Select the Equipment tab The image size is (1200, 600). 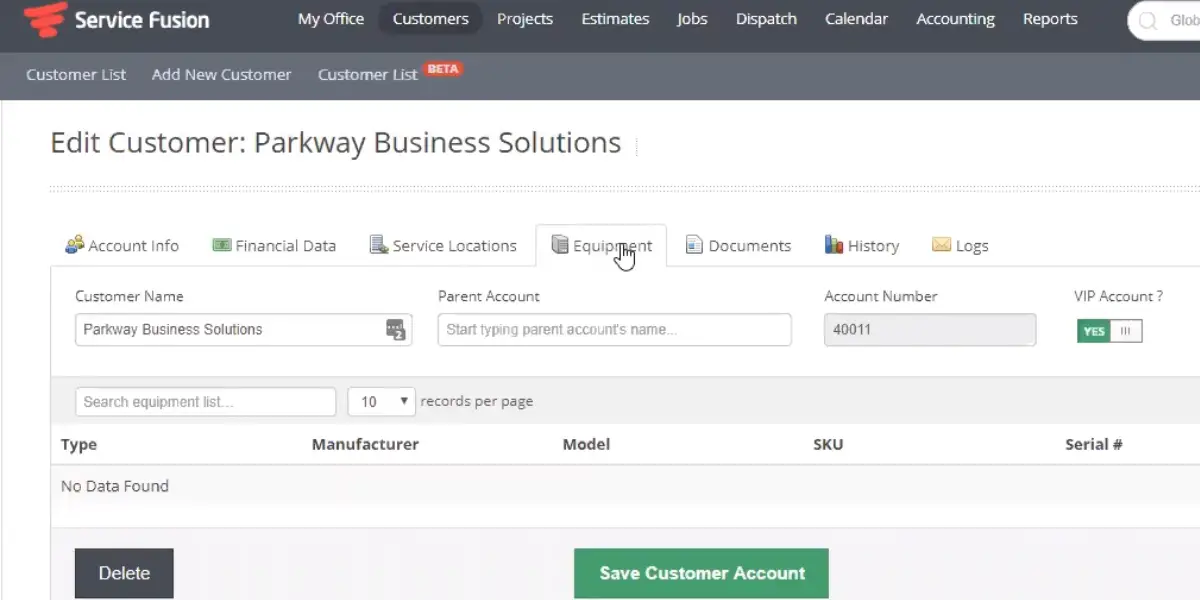click(x=601, y=245)
